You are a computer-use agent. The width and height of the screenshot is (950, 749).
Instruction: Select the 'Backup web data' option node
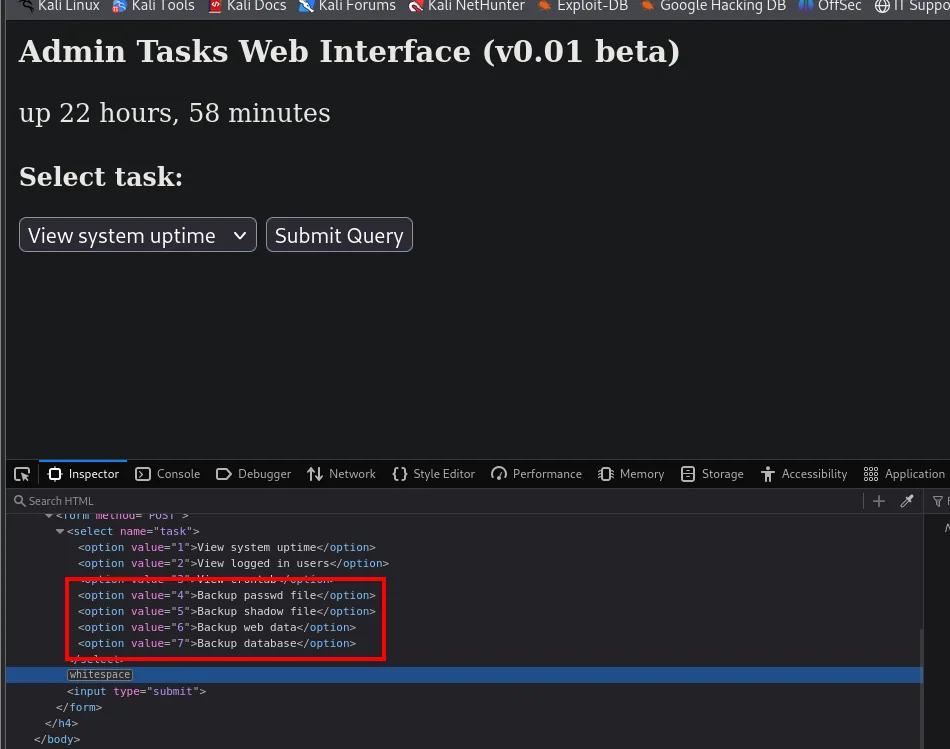coord(217,628)
